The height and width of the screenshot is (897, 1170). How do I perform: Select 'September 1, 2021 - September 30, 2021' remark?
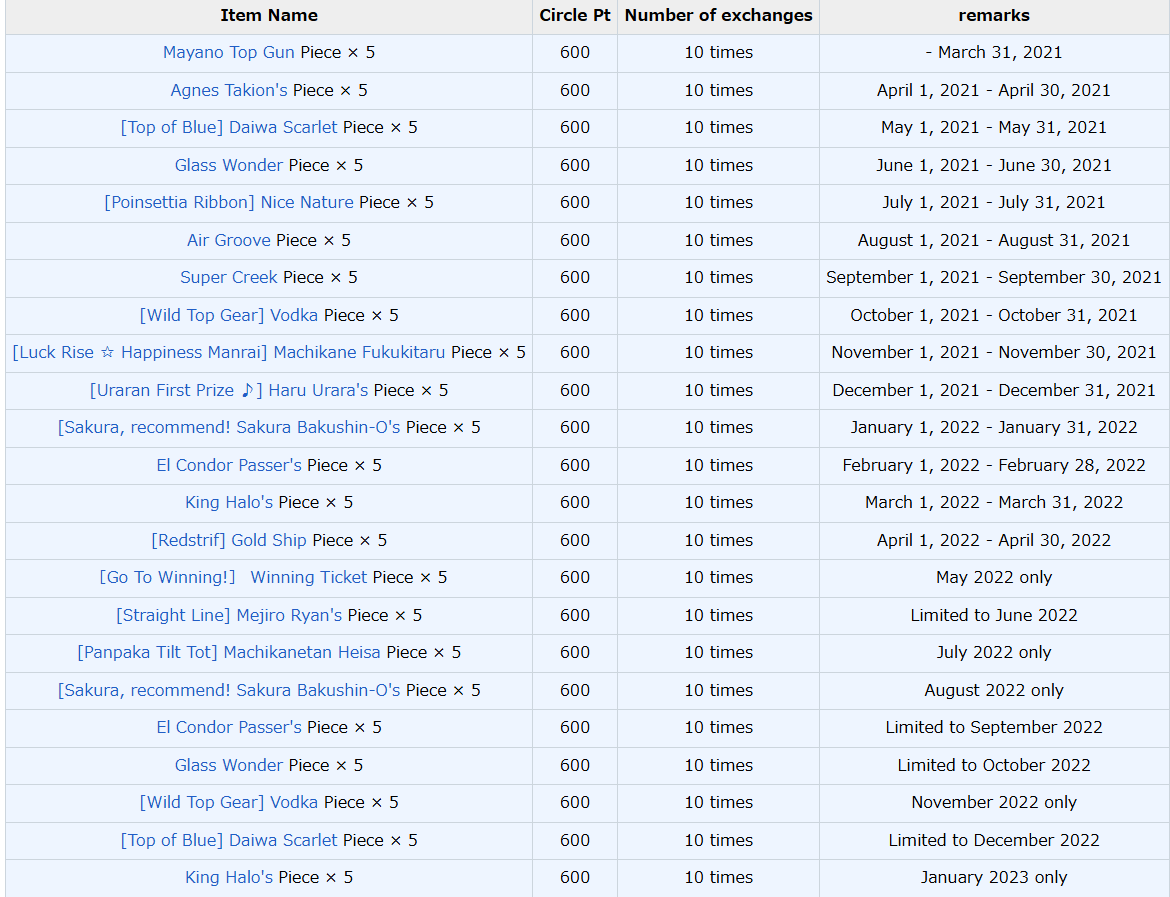pyautogui.click(x=994, y=278)
